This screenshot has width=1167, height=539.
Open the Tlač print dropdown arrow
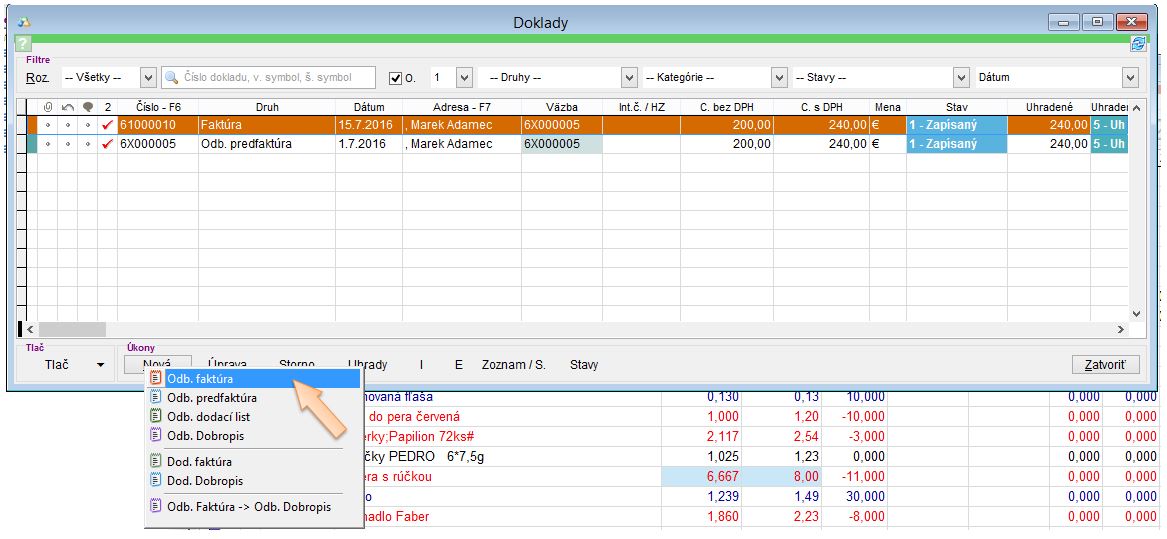[100, 365]
